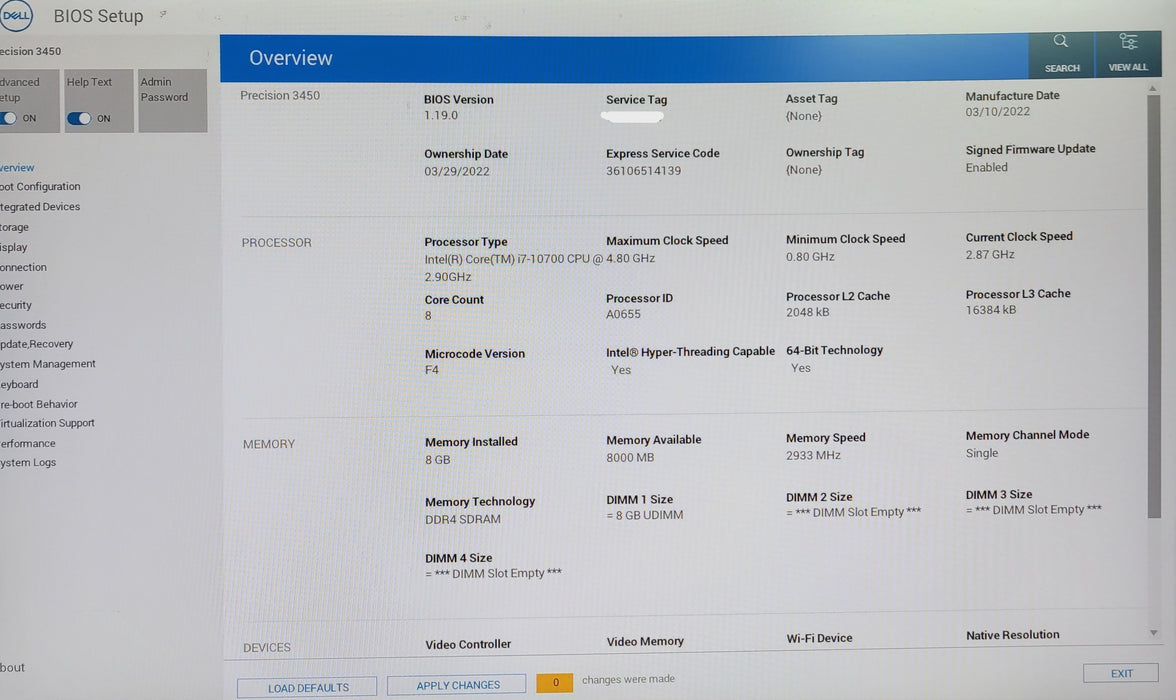Click the Ownership Date 03/29/2022

click(457, 171)
